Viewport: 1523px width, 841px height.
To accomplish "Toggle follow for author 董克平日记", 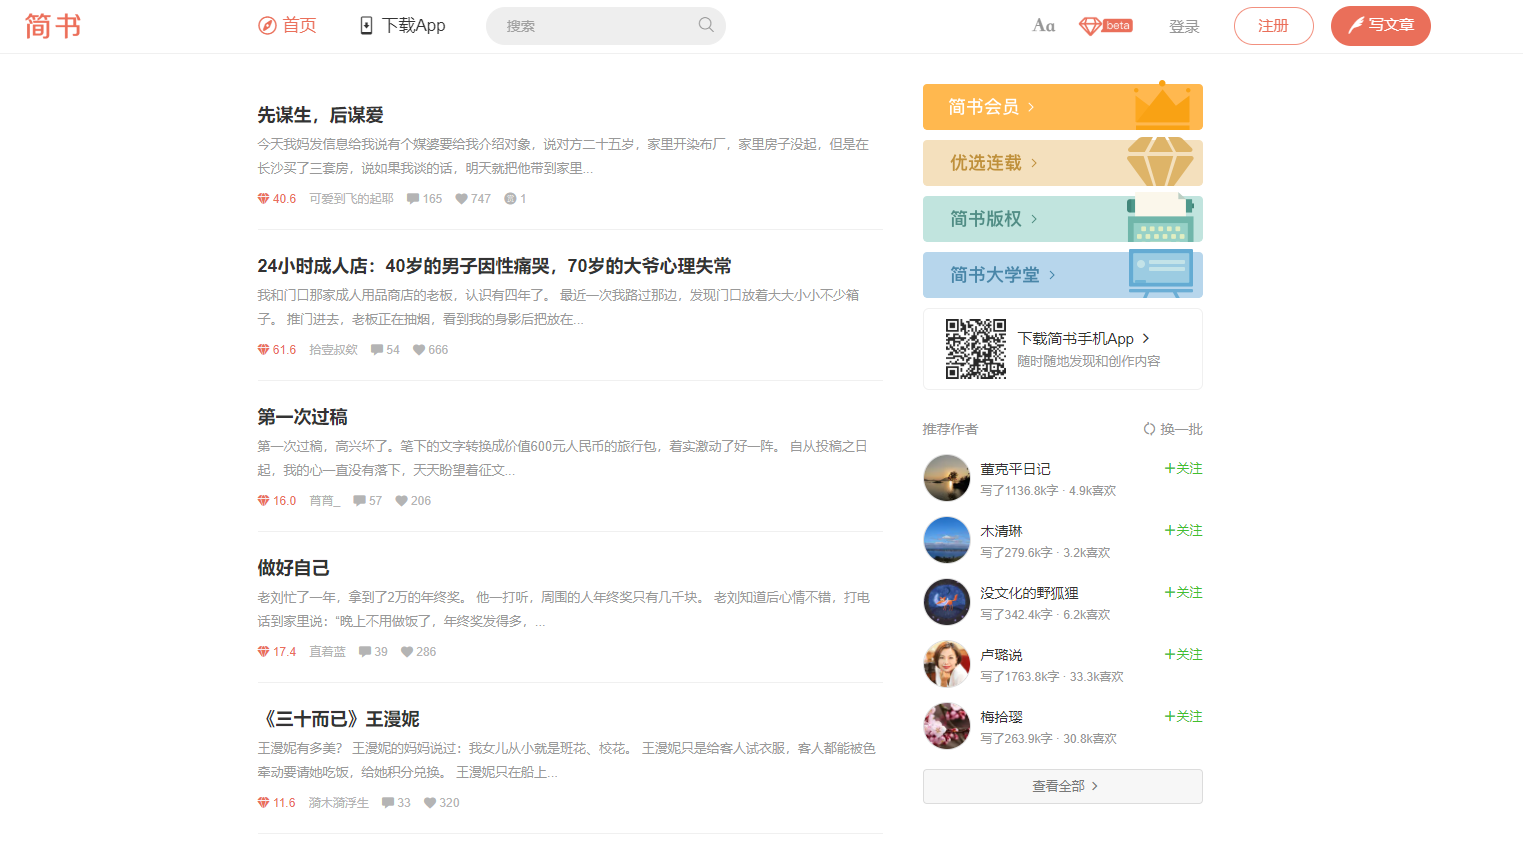I will [x=1182, y=467].
